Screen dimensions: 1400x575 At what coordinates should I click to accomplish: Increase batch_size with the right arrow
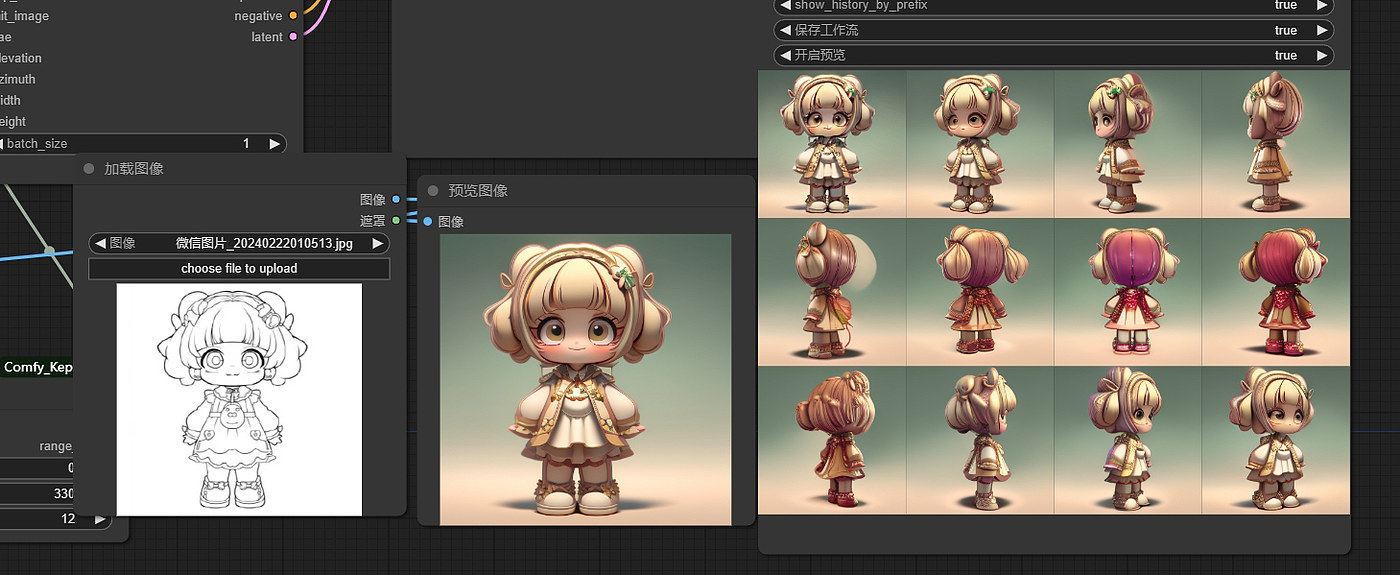point(274,144)
